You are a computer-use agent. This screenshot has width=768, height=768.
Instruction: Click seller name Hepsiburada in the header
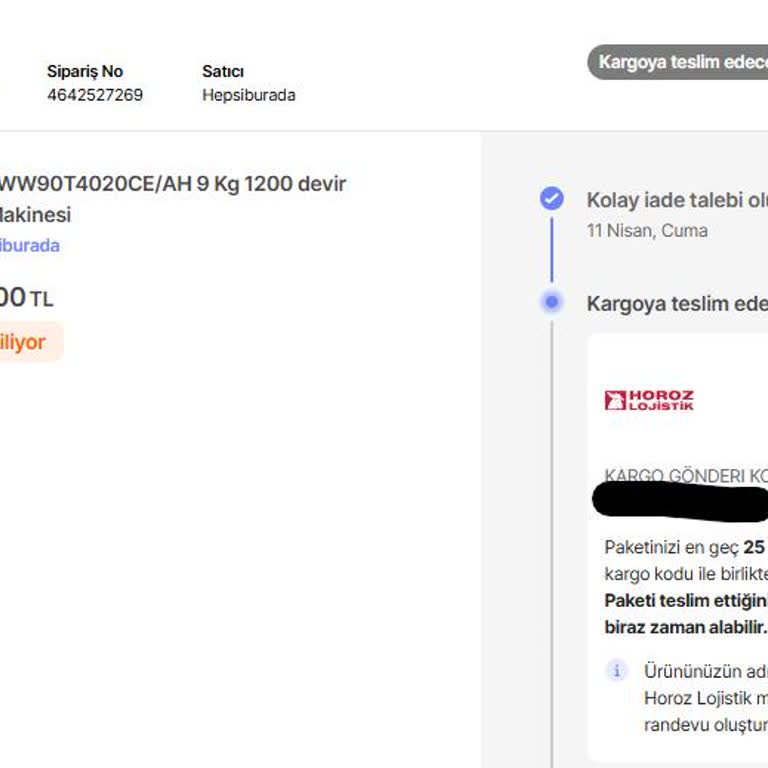(249, 95)
